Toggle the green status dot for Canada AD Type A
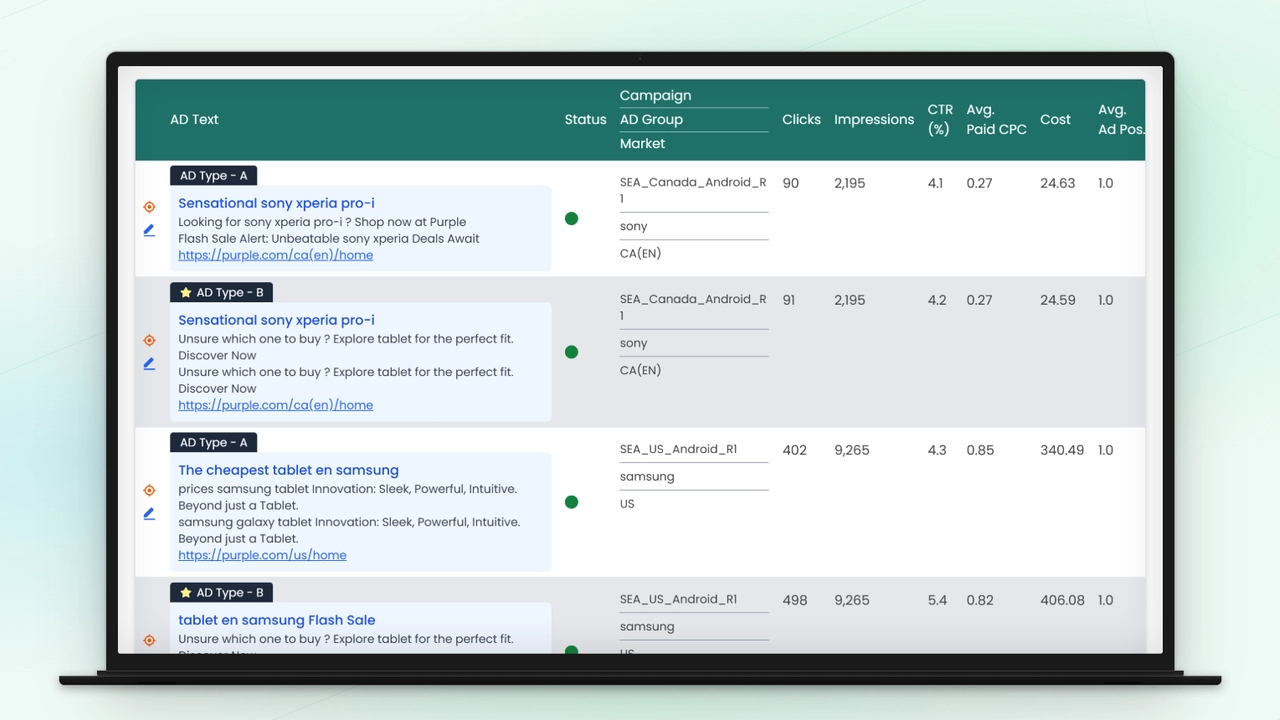The width and height of the screenshot is (1280, 720). 571,219
